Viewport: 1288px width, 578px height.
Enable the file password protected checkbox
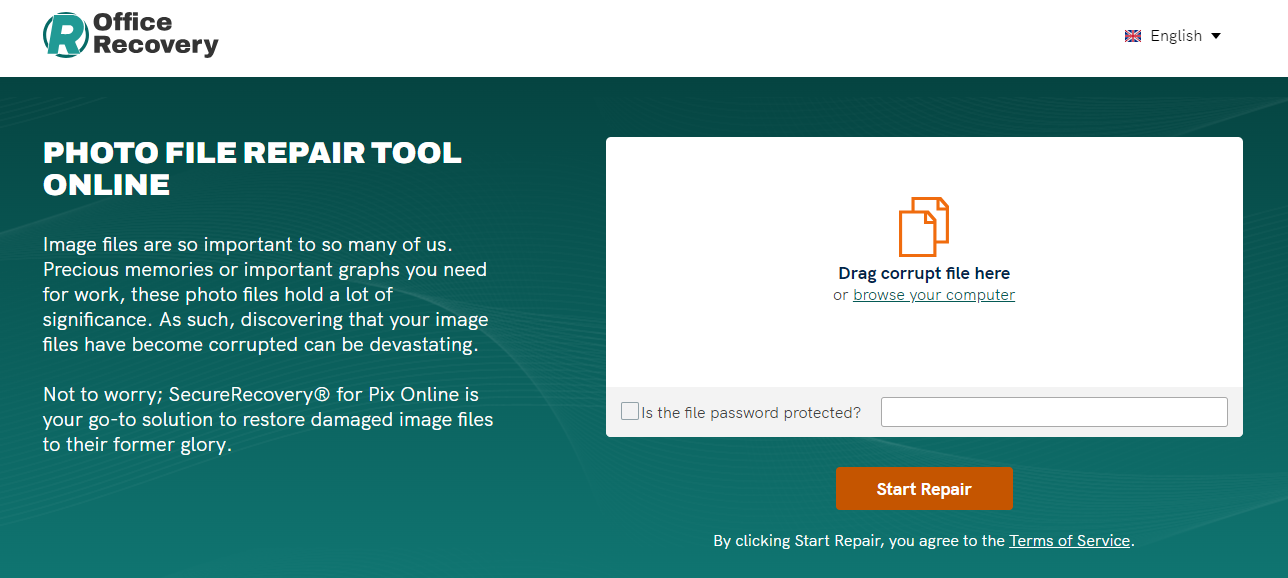[630, 411]
